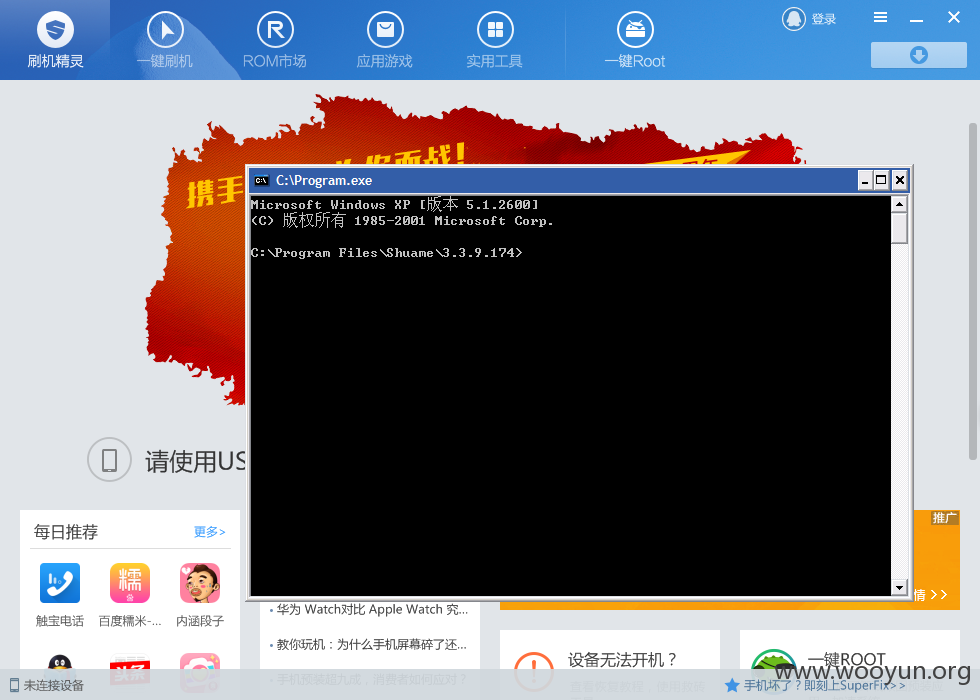
Task: Click the QQ penguin app icon
Action: [60, 672]
